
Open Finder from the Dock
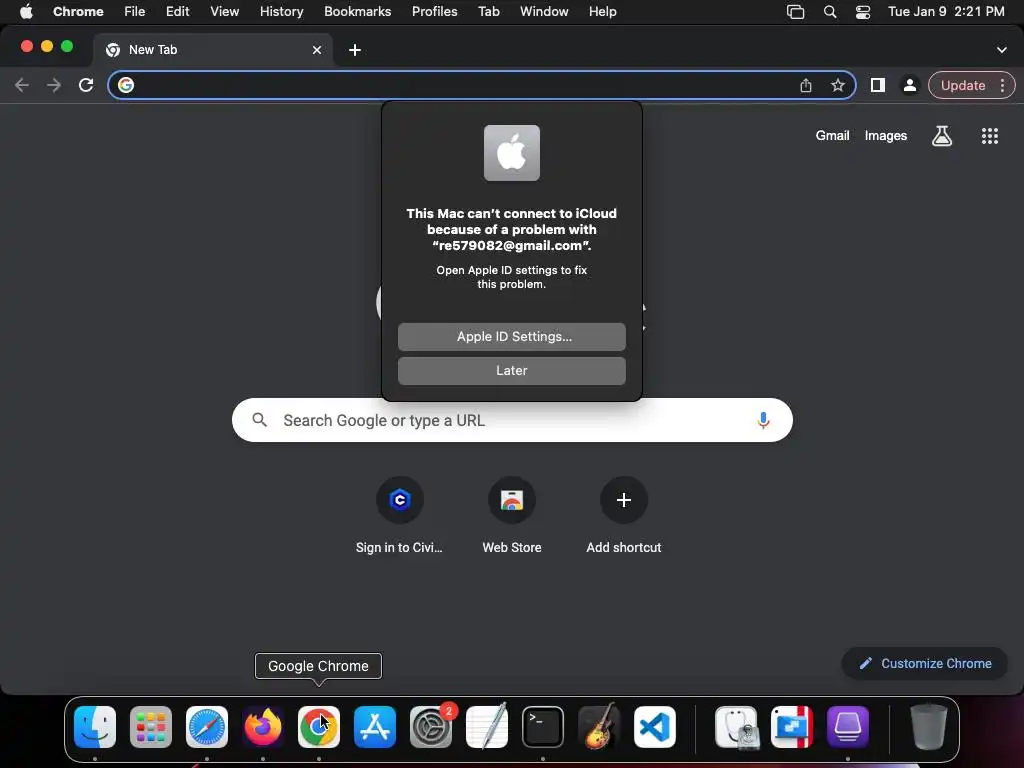95,727
